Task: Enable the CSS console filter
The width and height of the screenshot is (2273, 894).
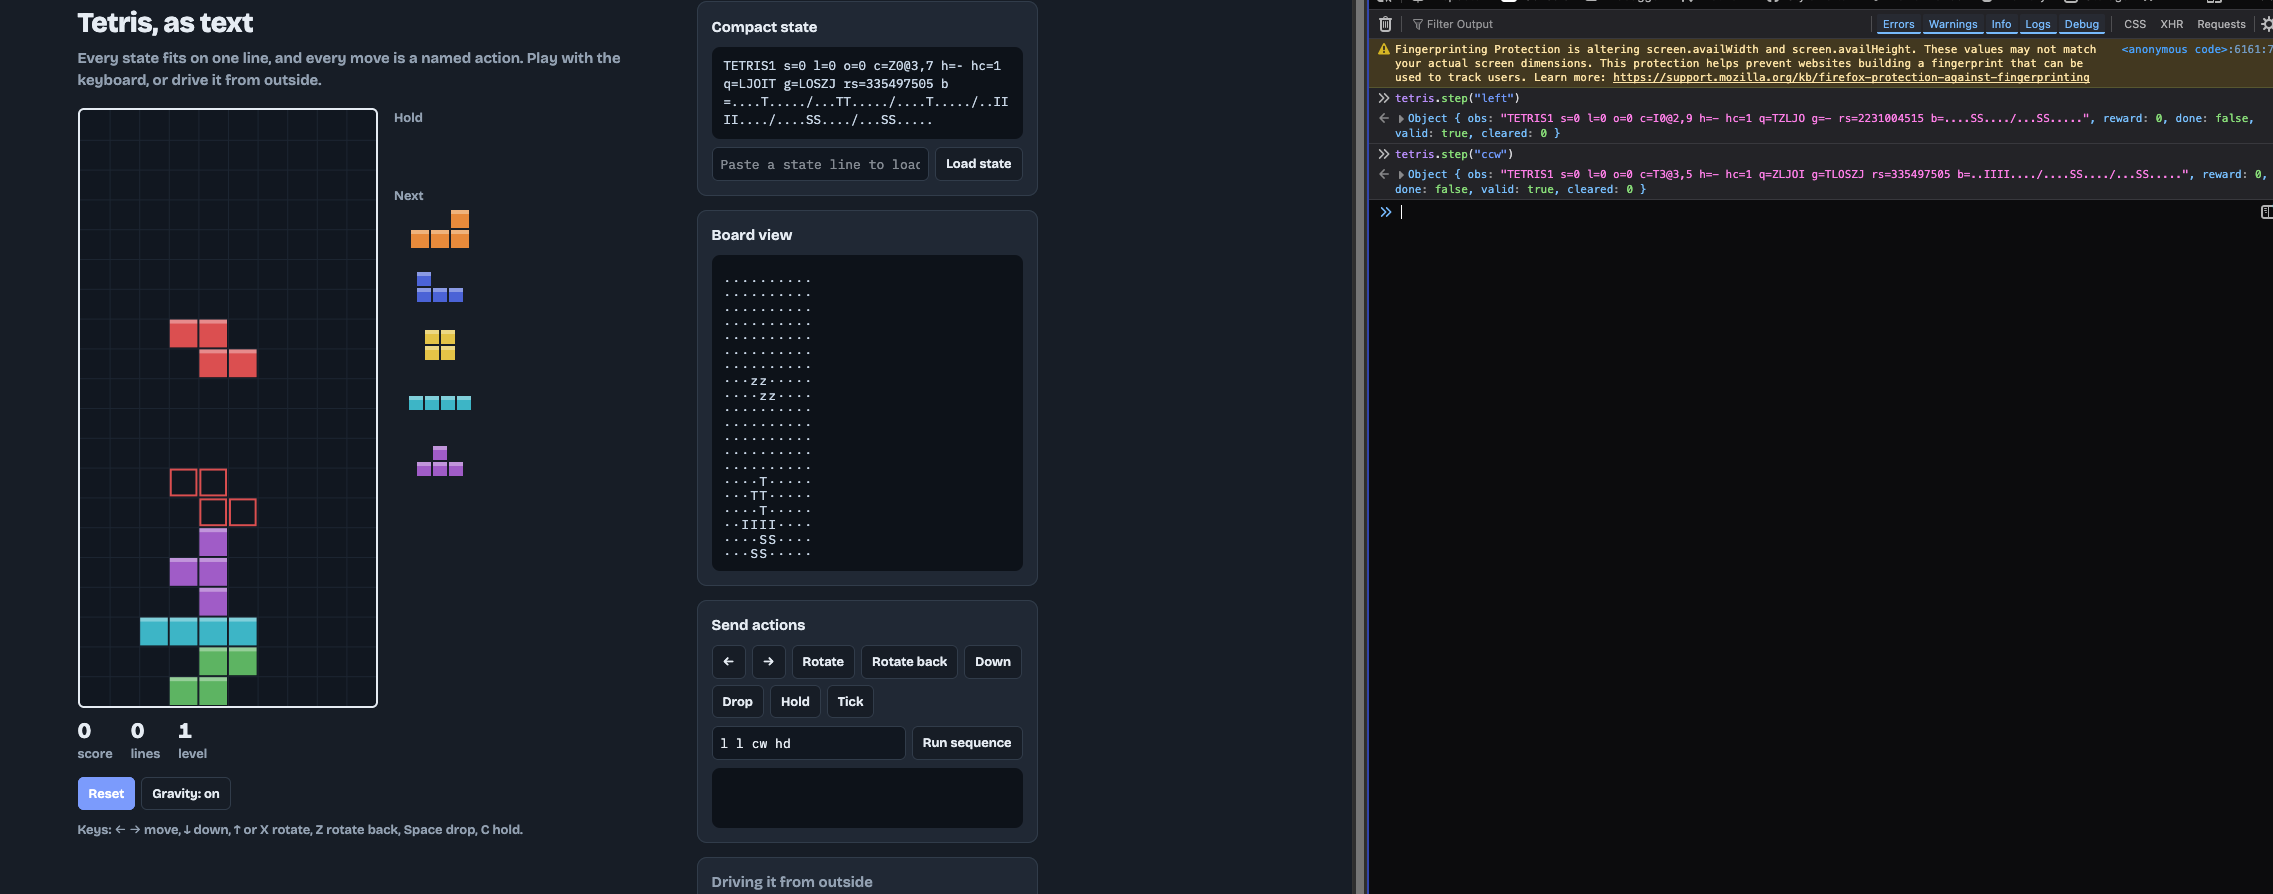Action: coord(2135,24)
